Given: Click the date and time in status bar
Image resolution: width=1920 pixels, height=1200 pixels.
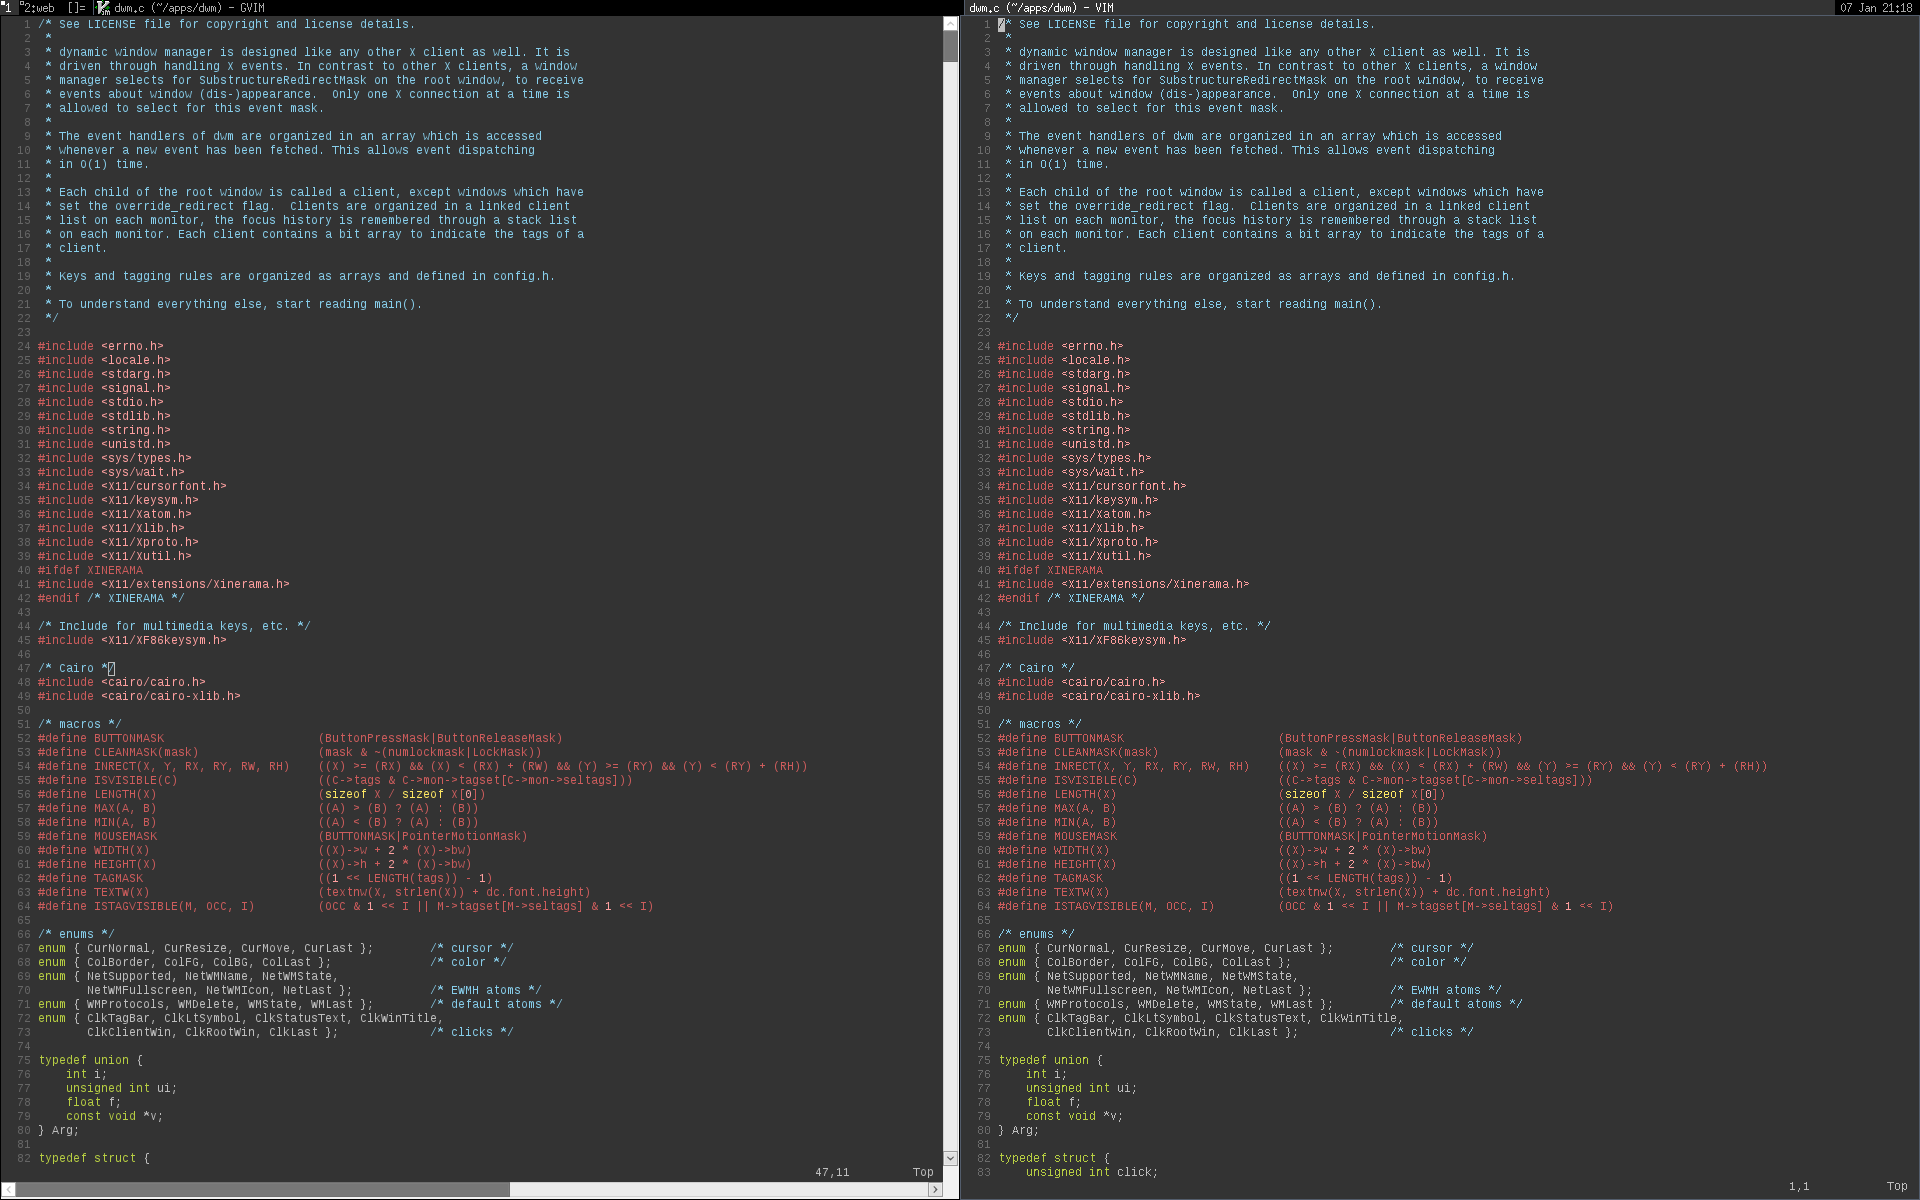Looking at the screenshot, I should coord(1876,8).
